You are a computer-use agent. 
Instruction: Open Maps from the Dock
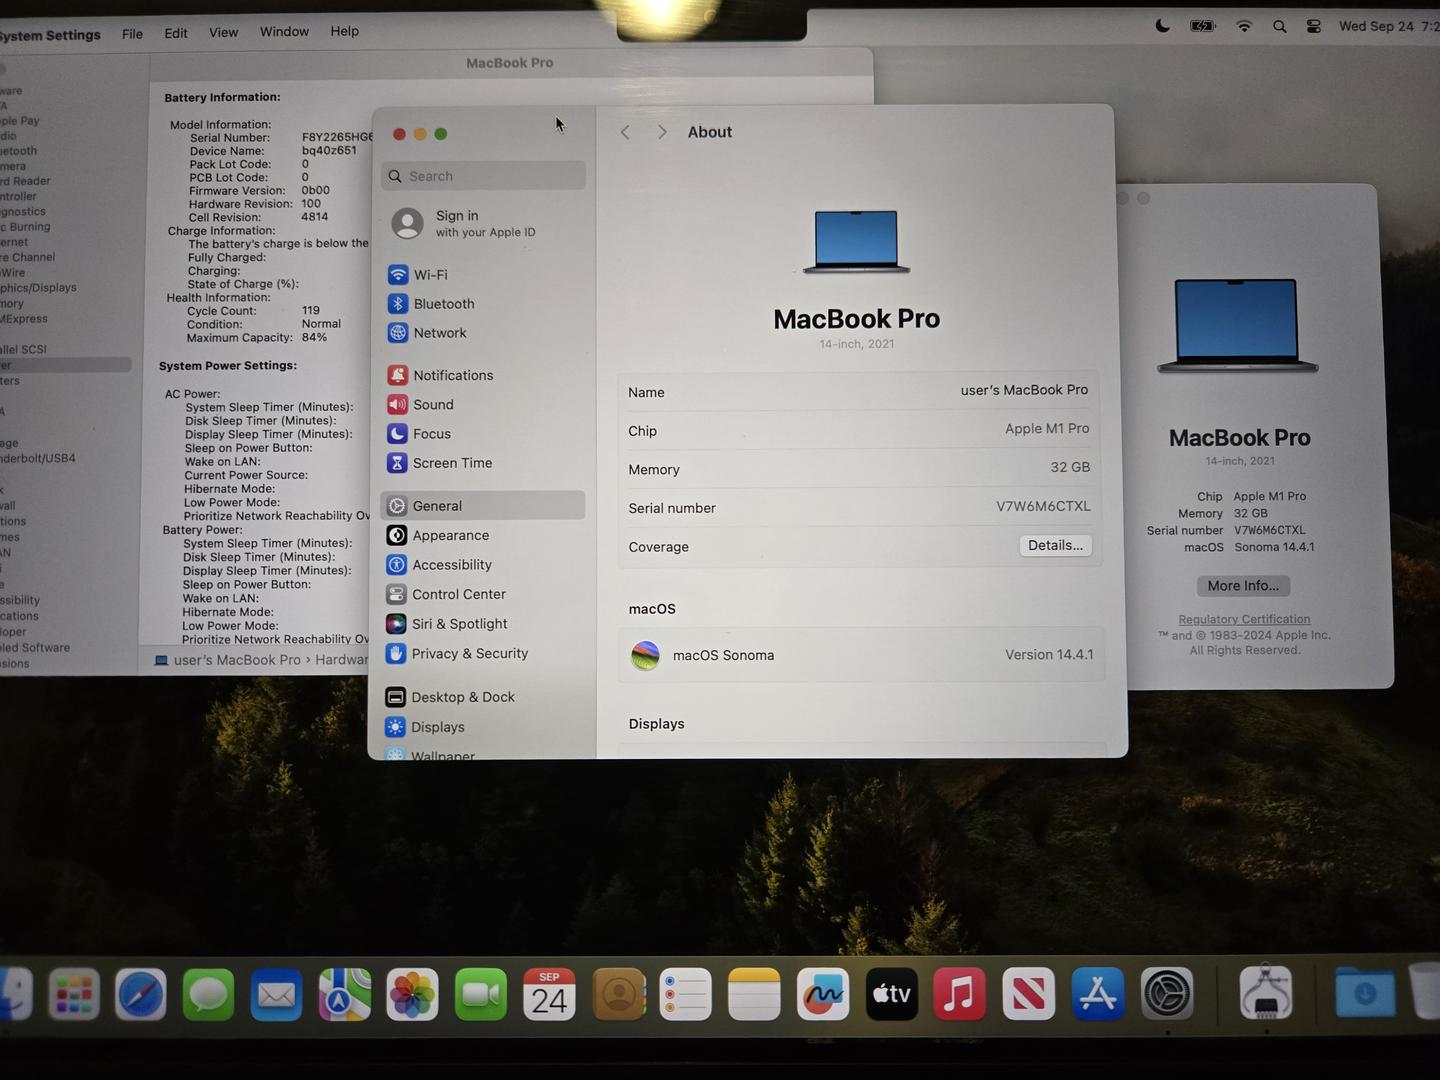click(x=344, y=995)
